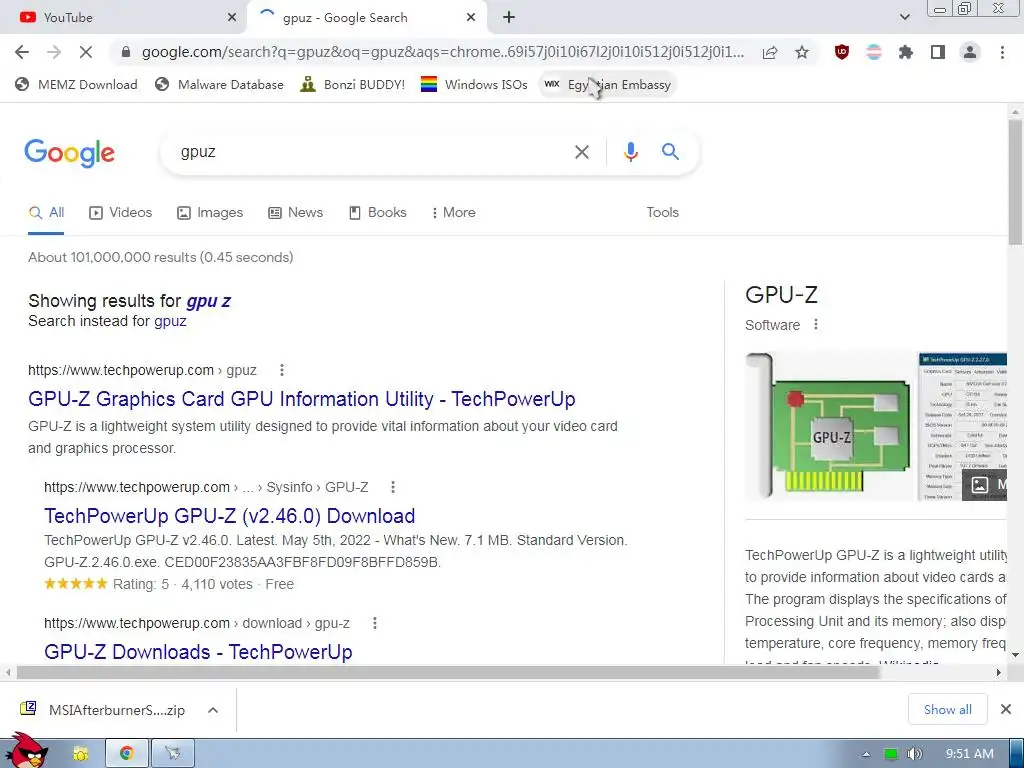The width and height of the screenshot is (1024, 768).
Task: Open GPU-Z Graphics Card GPU Information Utility result
Action: 302,399
